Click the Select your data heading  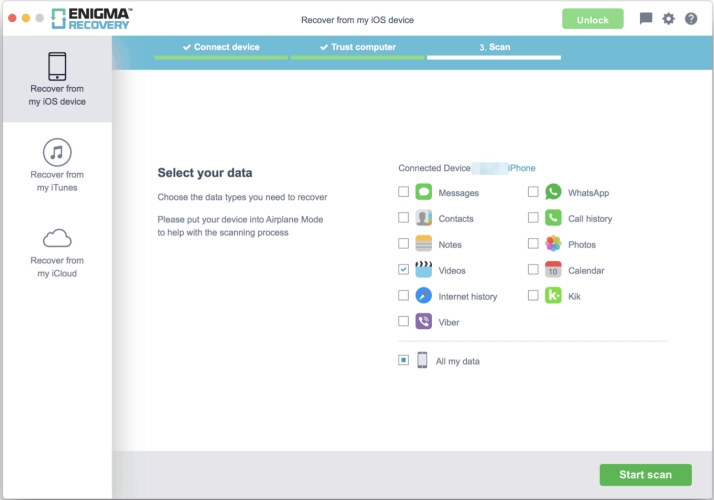tap(205, 173)
